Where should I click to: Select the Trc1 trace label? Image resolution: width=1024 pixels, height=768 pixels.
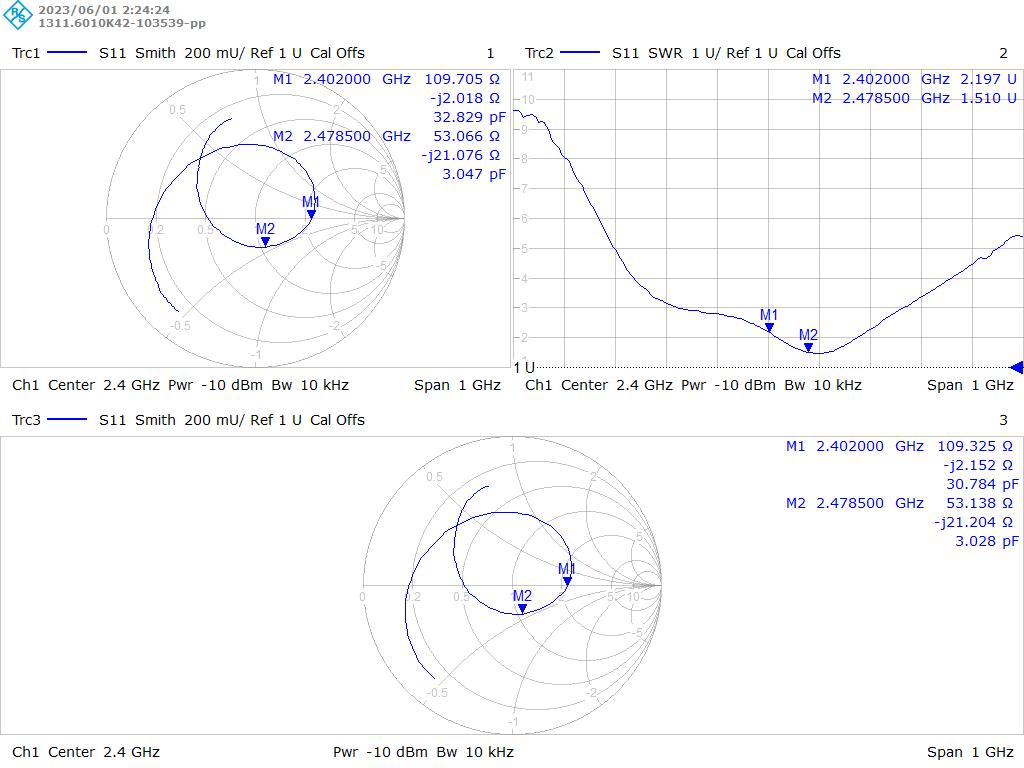coord(26,53)
